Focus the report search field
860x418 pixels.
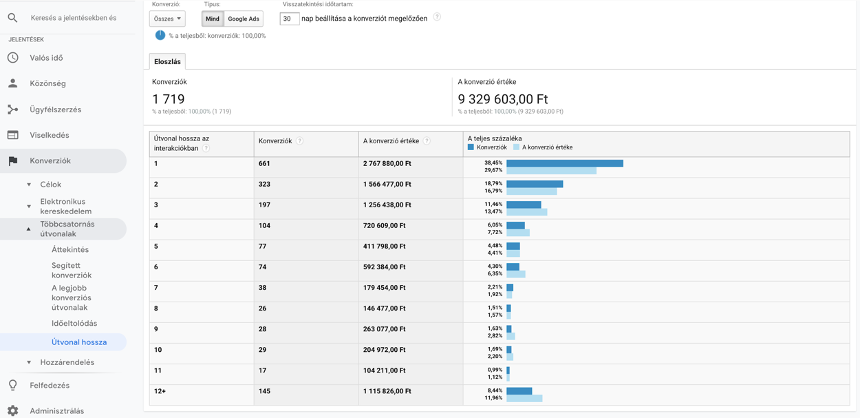coord(73,18)
